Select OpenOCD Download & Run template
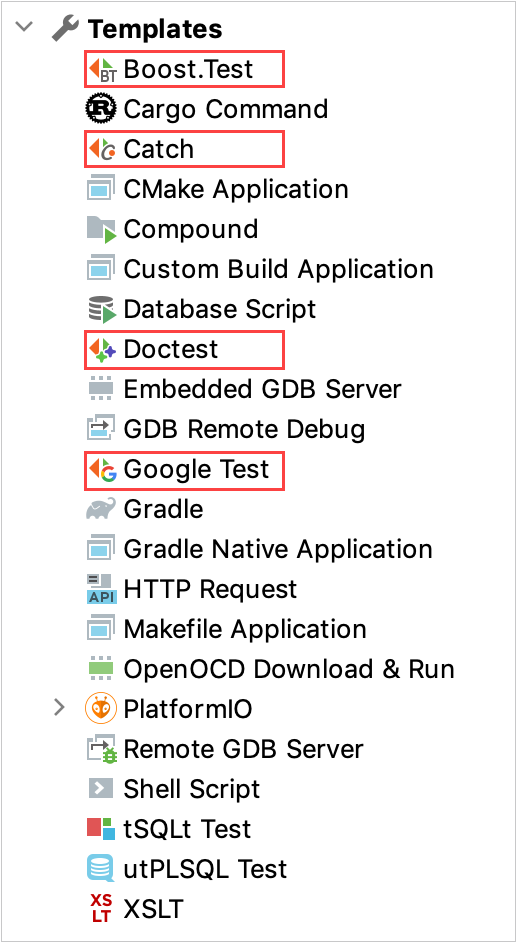This screenshot has width=516, height=942. [x=270, y=669]
